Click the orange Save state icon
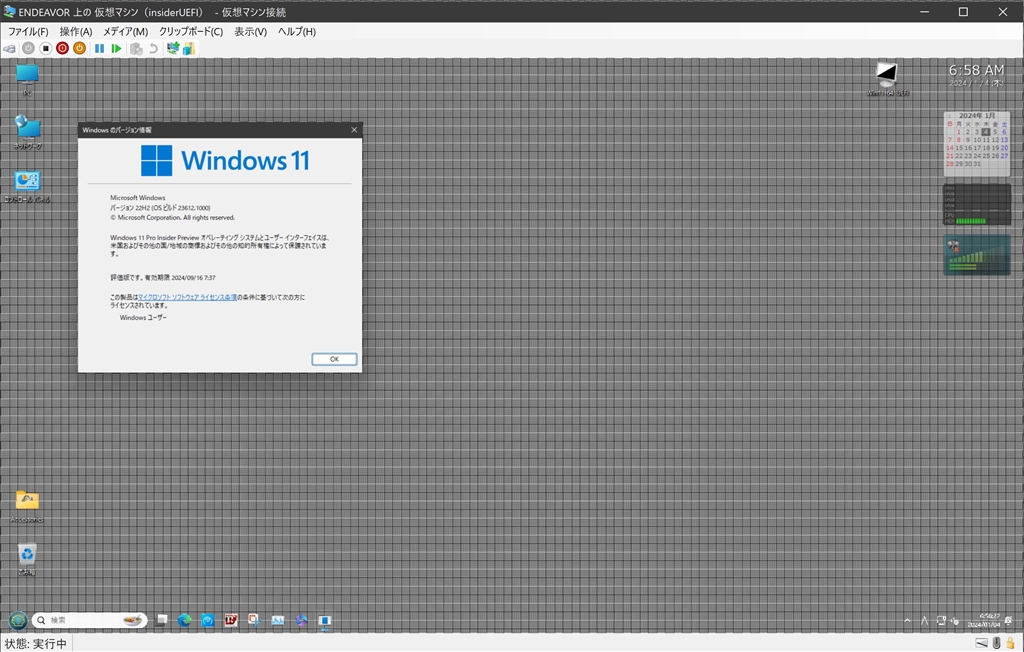This screenshot has width=1024, height=652. pos(79,48)
